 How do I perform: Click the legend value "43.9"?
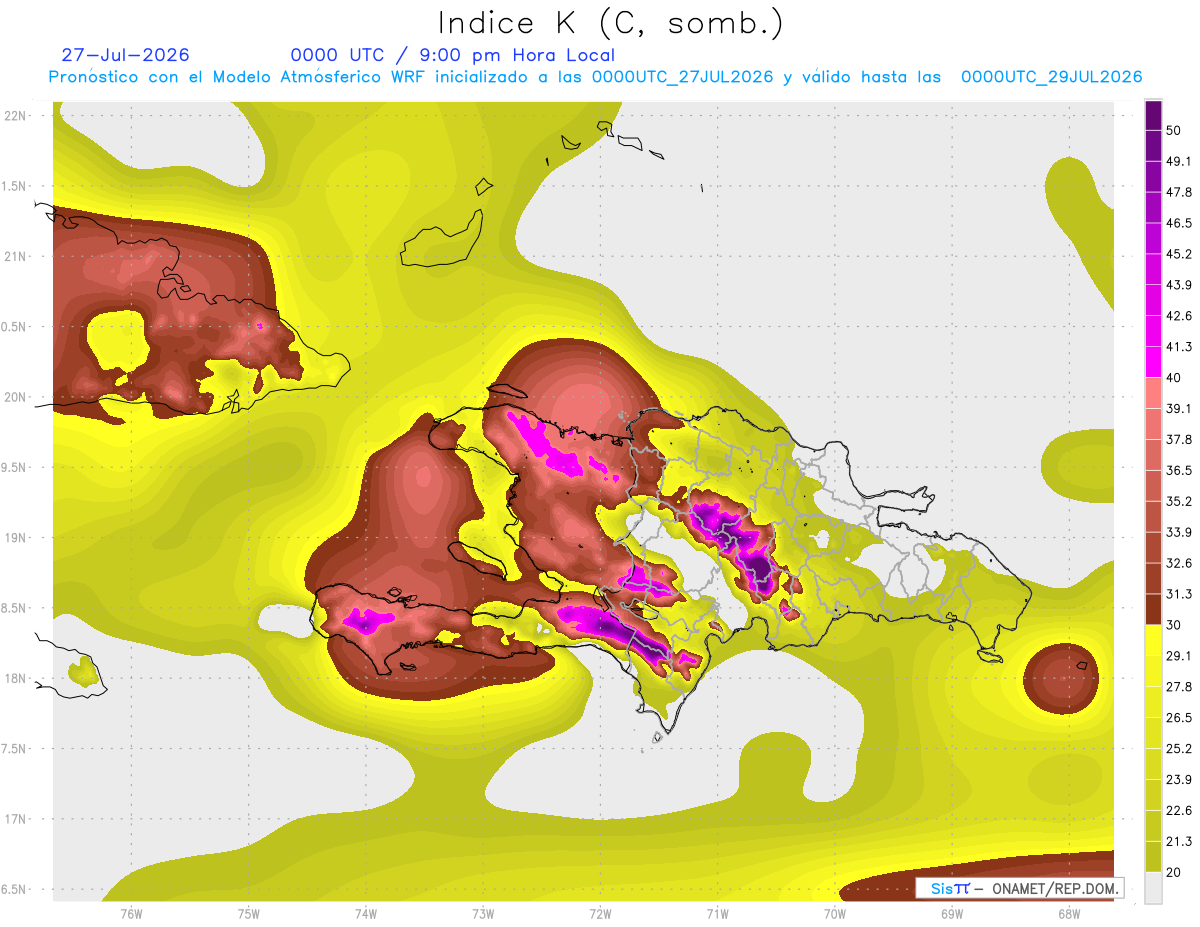(x=1178, y=285)
